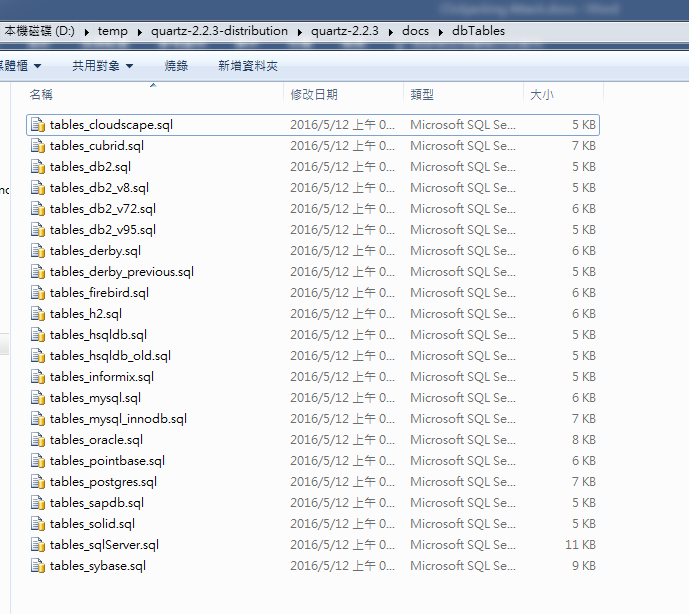Expand breadcrumb arrow after quartz-2.2.3
689x614 pixels.
(391, 32)
